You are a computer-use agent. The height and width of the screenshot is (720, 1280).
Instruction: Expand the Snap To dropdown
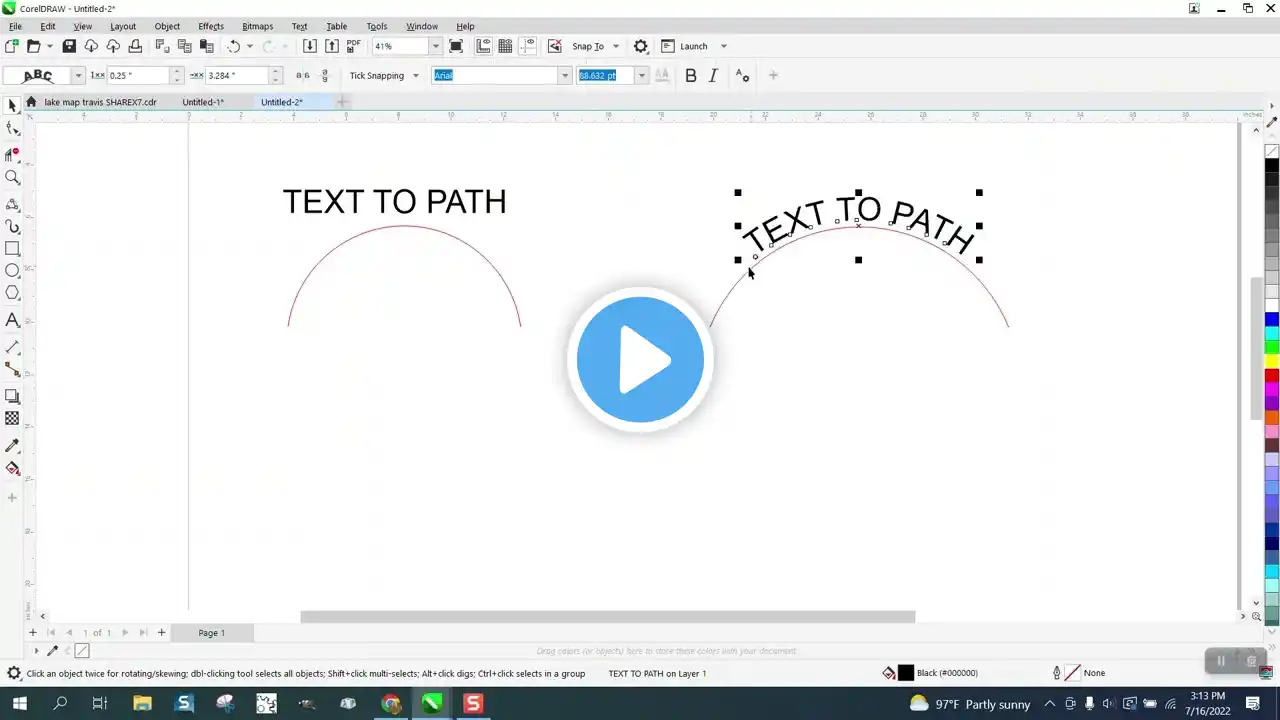[x=616, y=46]
